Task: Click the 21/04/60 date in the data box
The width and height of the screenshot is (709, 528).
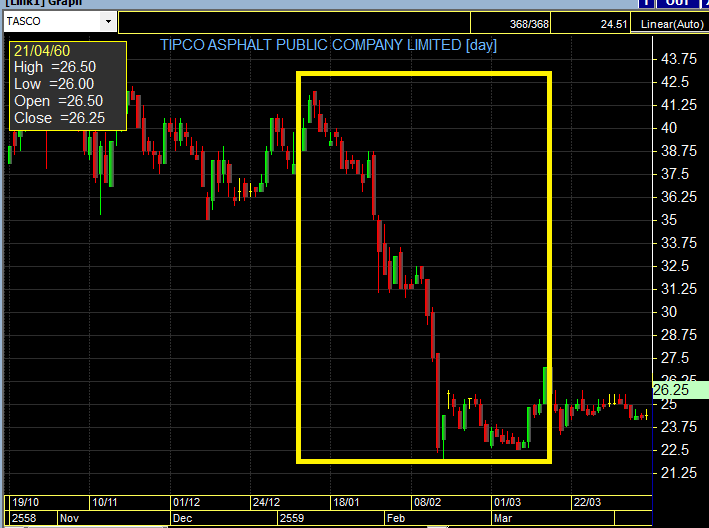Action: (42, 51)
